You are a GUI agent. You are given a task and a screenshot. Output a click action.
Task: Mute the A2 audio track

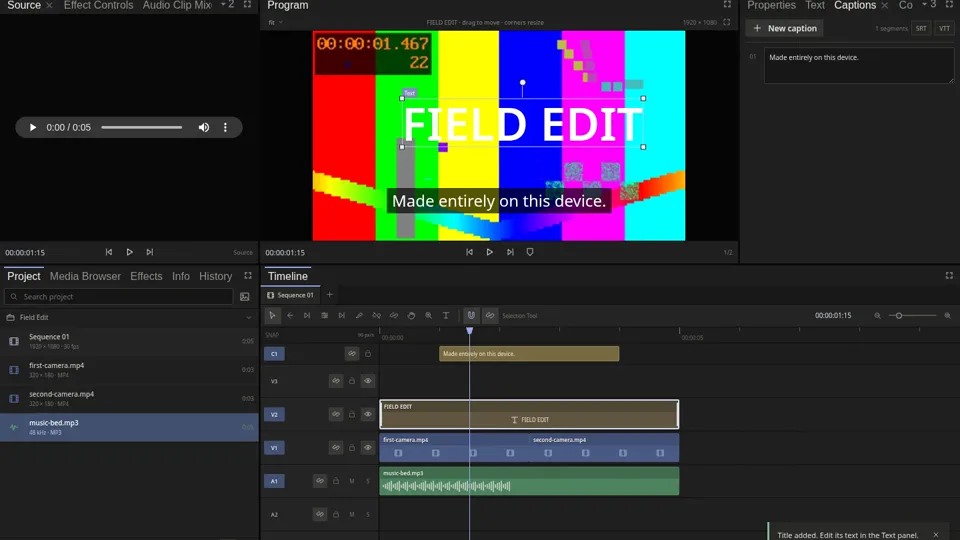point(352,514)
